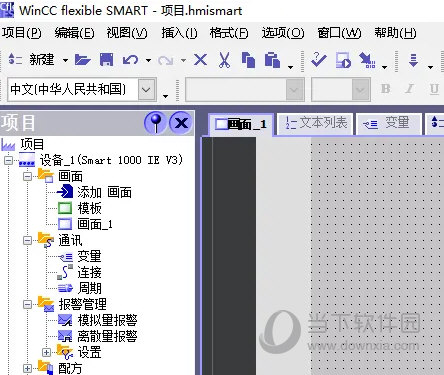The height and width of the screenshot is (375, 444).
Task: Select the 周期 tree item
Action: point(89,288)
